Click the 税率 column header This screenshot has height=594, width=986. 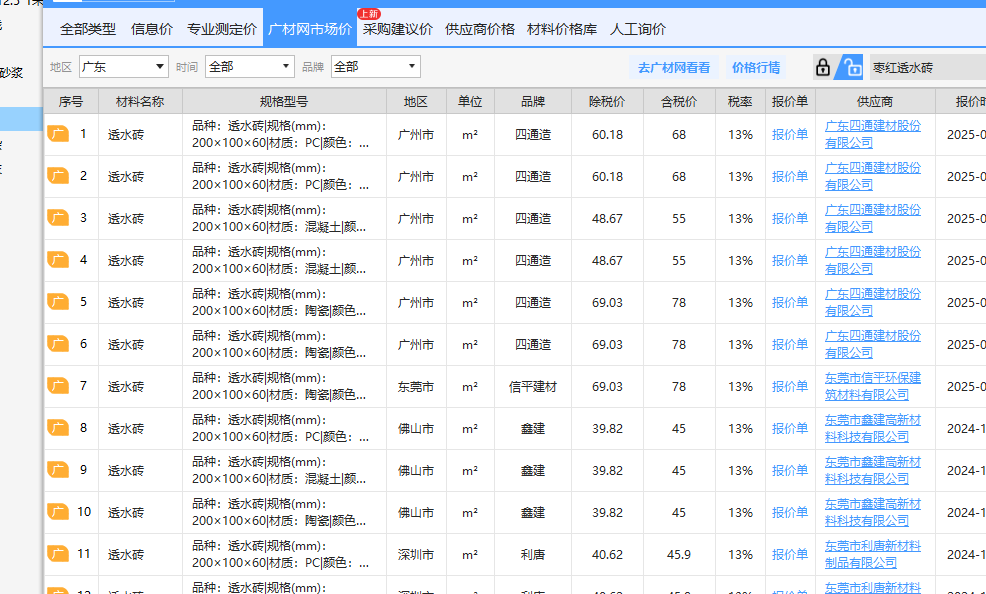[x=740, y=101]
